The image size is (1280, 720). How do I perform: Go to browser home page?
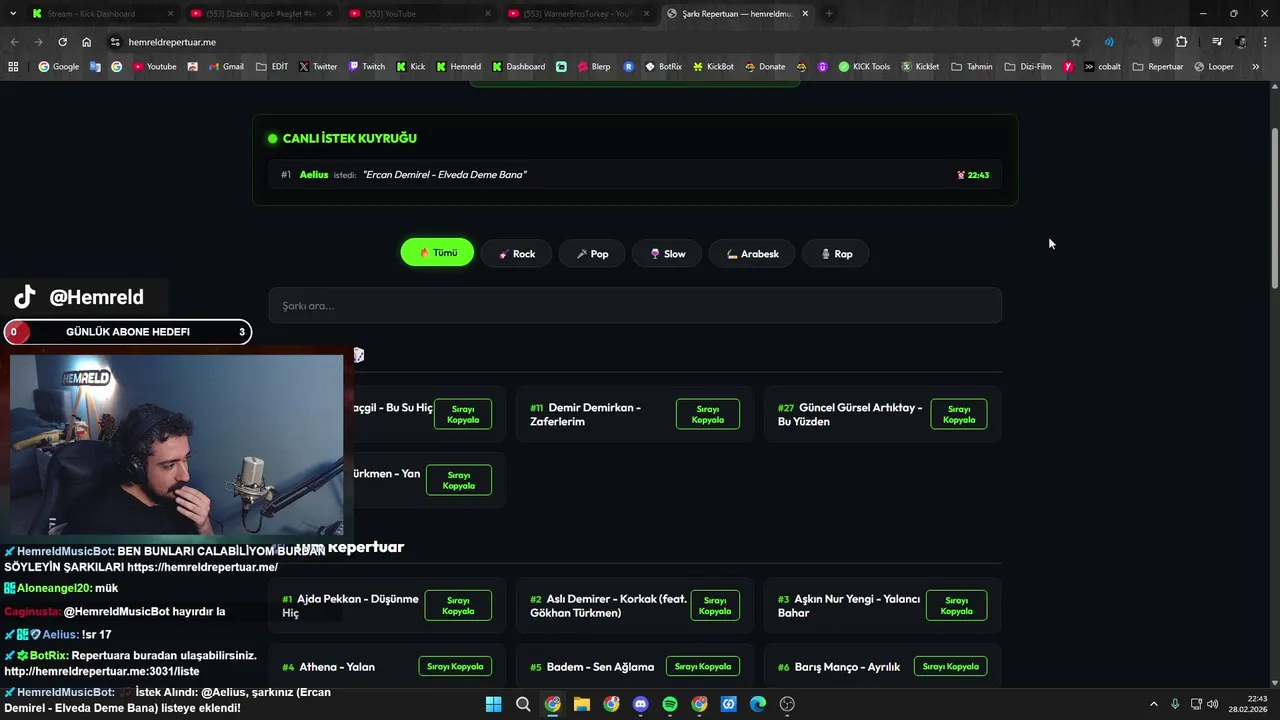86,42
